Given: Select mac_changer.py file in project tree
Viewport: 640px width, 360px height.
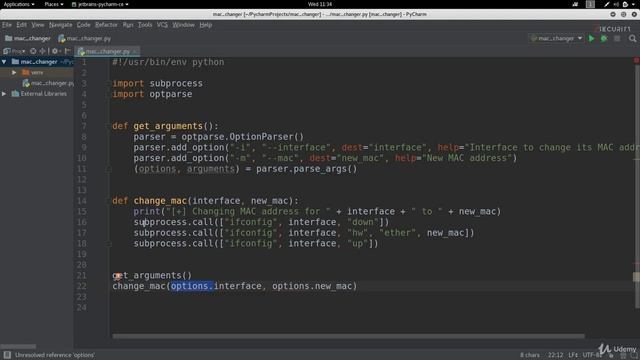Looking at the screenshot, I should (x=48, y=83).
